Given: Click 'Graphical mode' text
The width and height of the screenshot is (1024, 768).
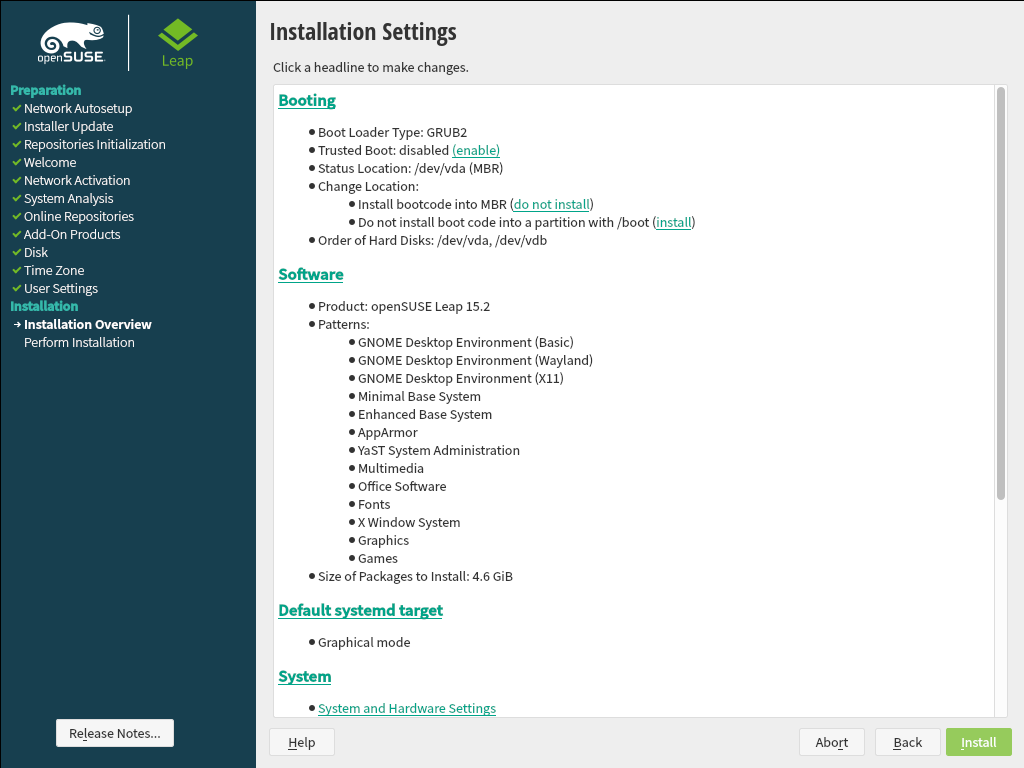Looking at the screenshot, I should pyautogui.click(x=364, y=643).
